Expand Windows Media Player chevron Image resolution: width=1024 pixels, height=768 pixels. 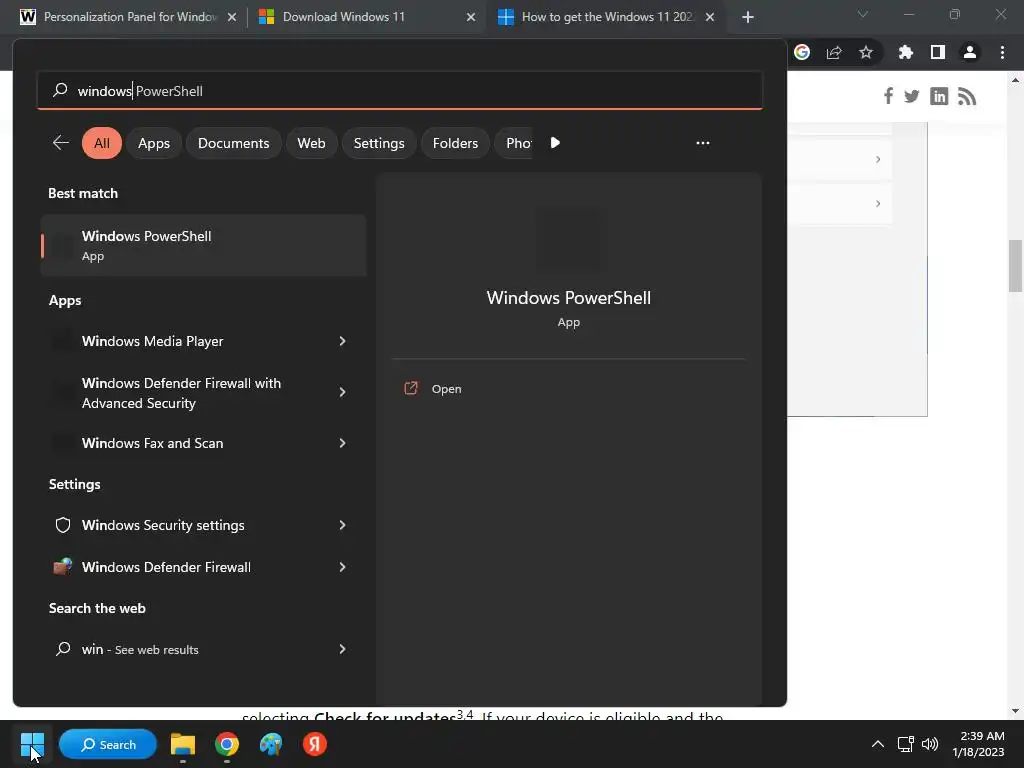(x=342, y=341)
